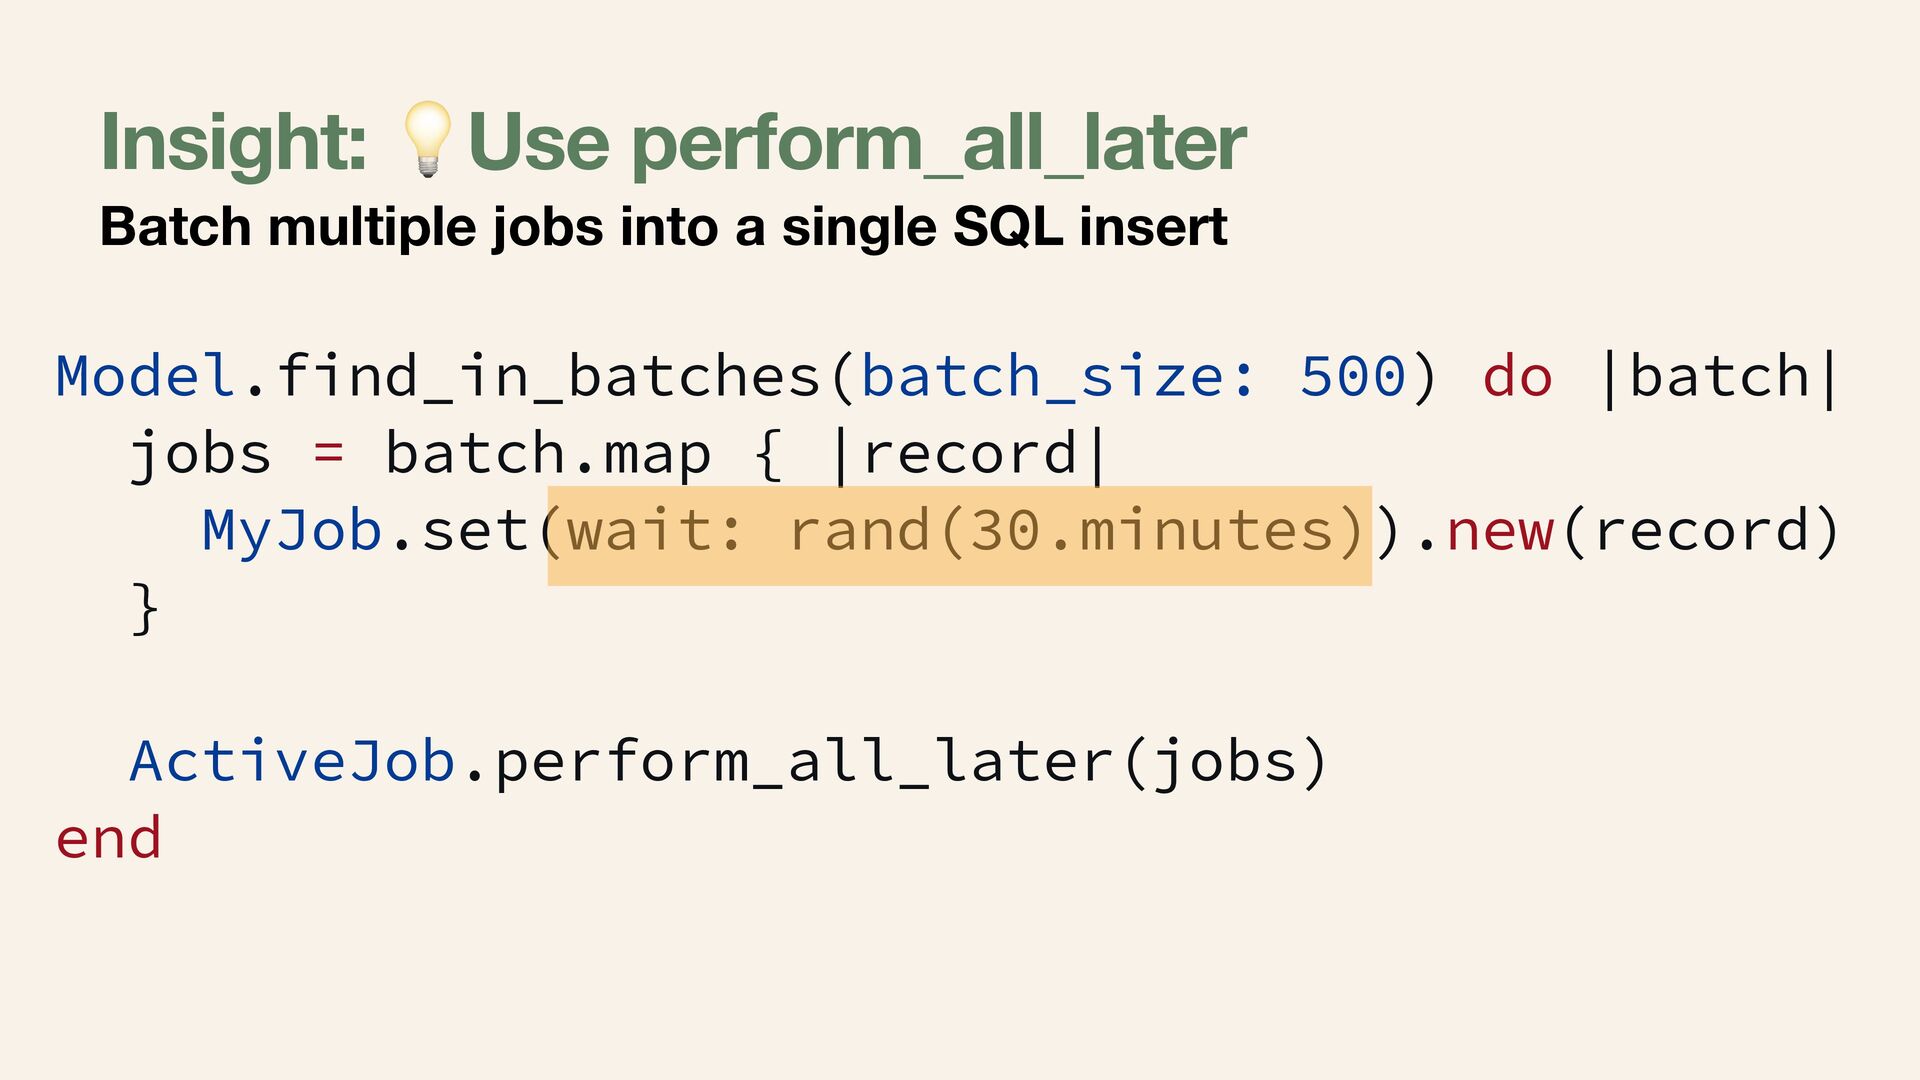Click the 'Model' class name in code
1920x1080 pixels.
point(146,376)
